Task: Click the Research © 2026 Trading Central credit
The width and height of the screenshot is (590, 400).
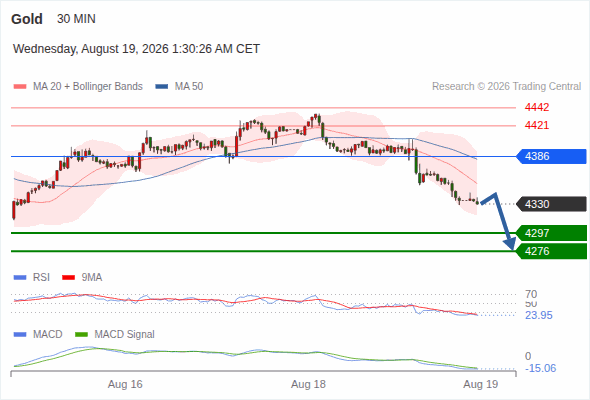Action: tap(506, 87)
